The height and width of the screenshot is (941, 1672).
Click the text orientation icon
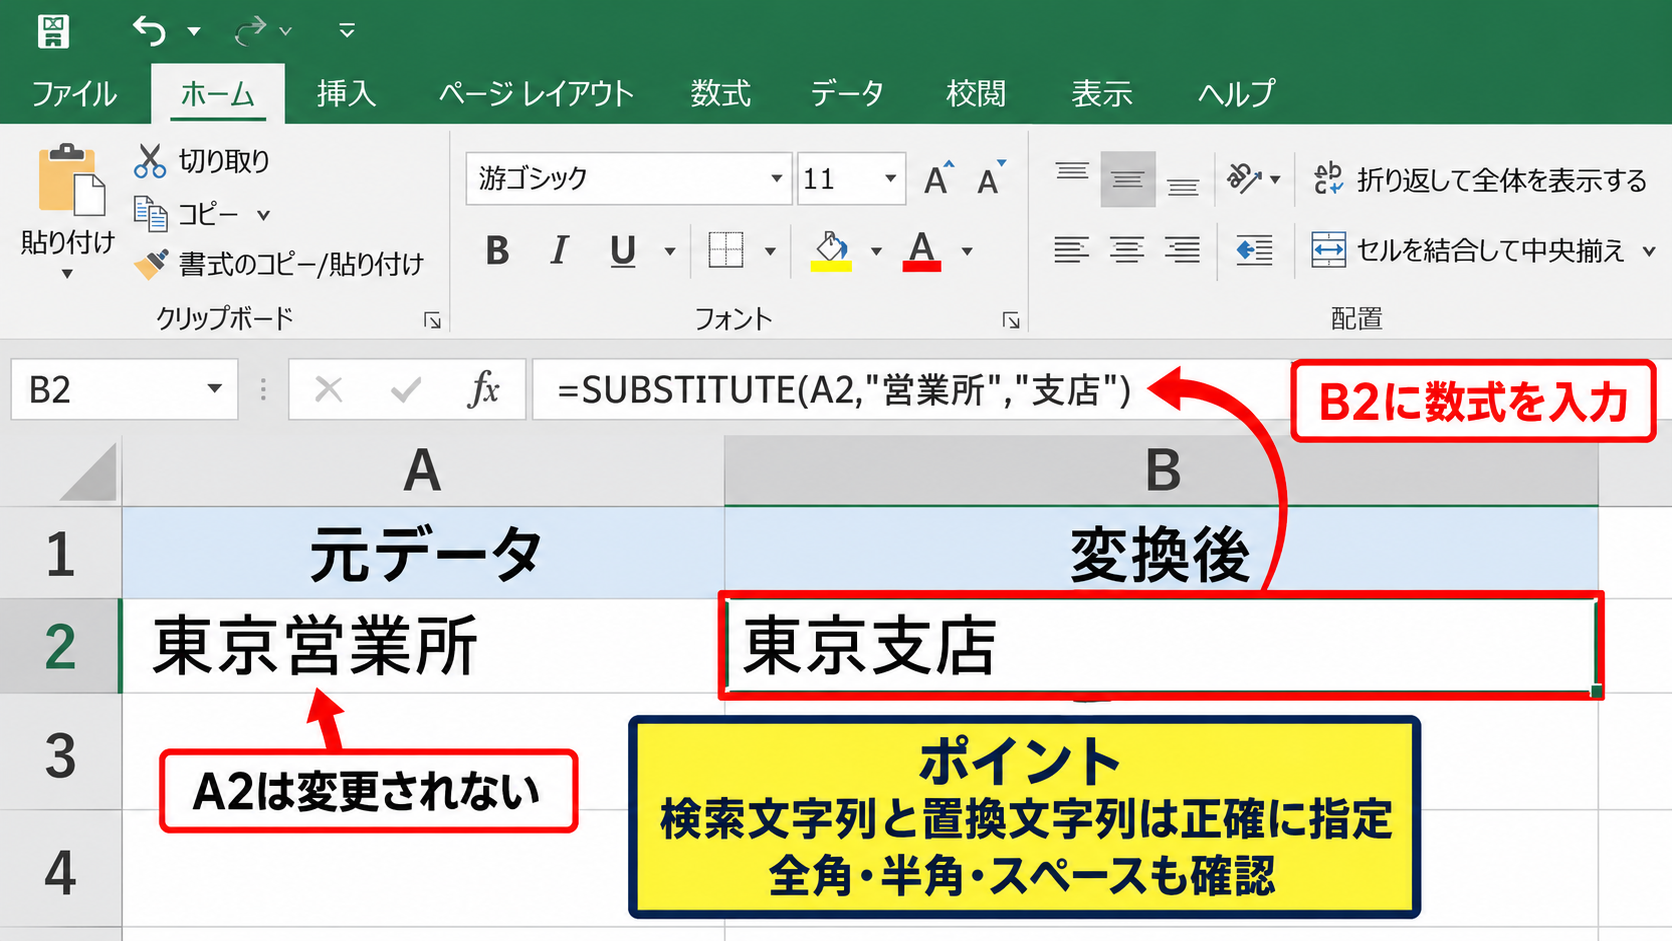pos(1244,179)
